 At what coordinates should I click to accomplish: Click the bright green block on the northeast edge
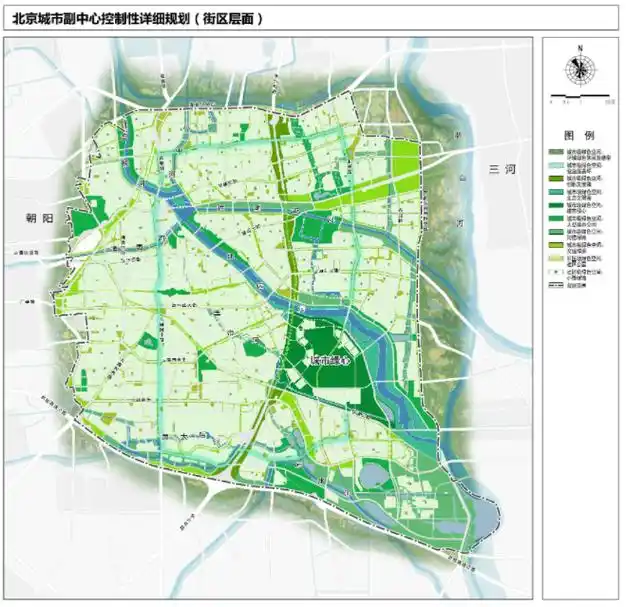[401, 153]
